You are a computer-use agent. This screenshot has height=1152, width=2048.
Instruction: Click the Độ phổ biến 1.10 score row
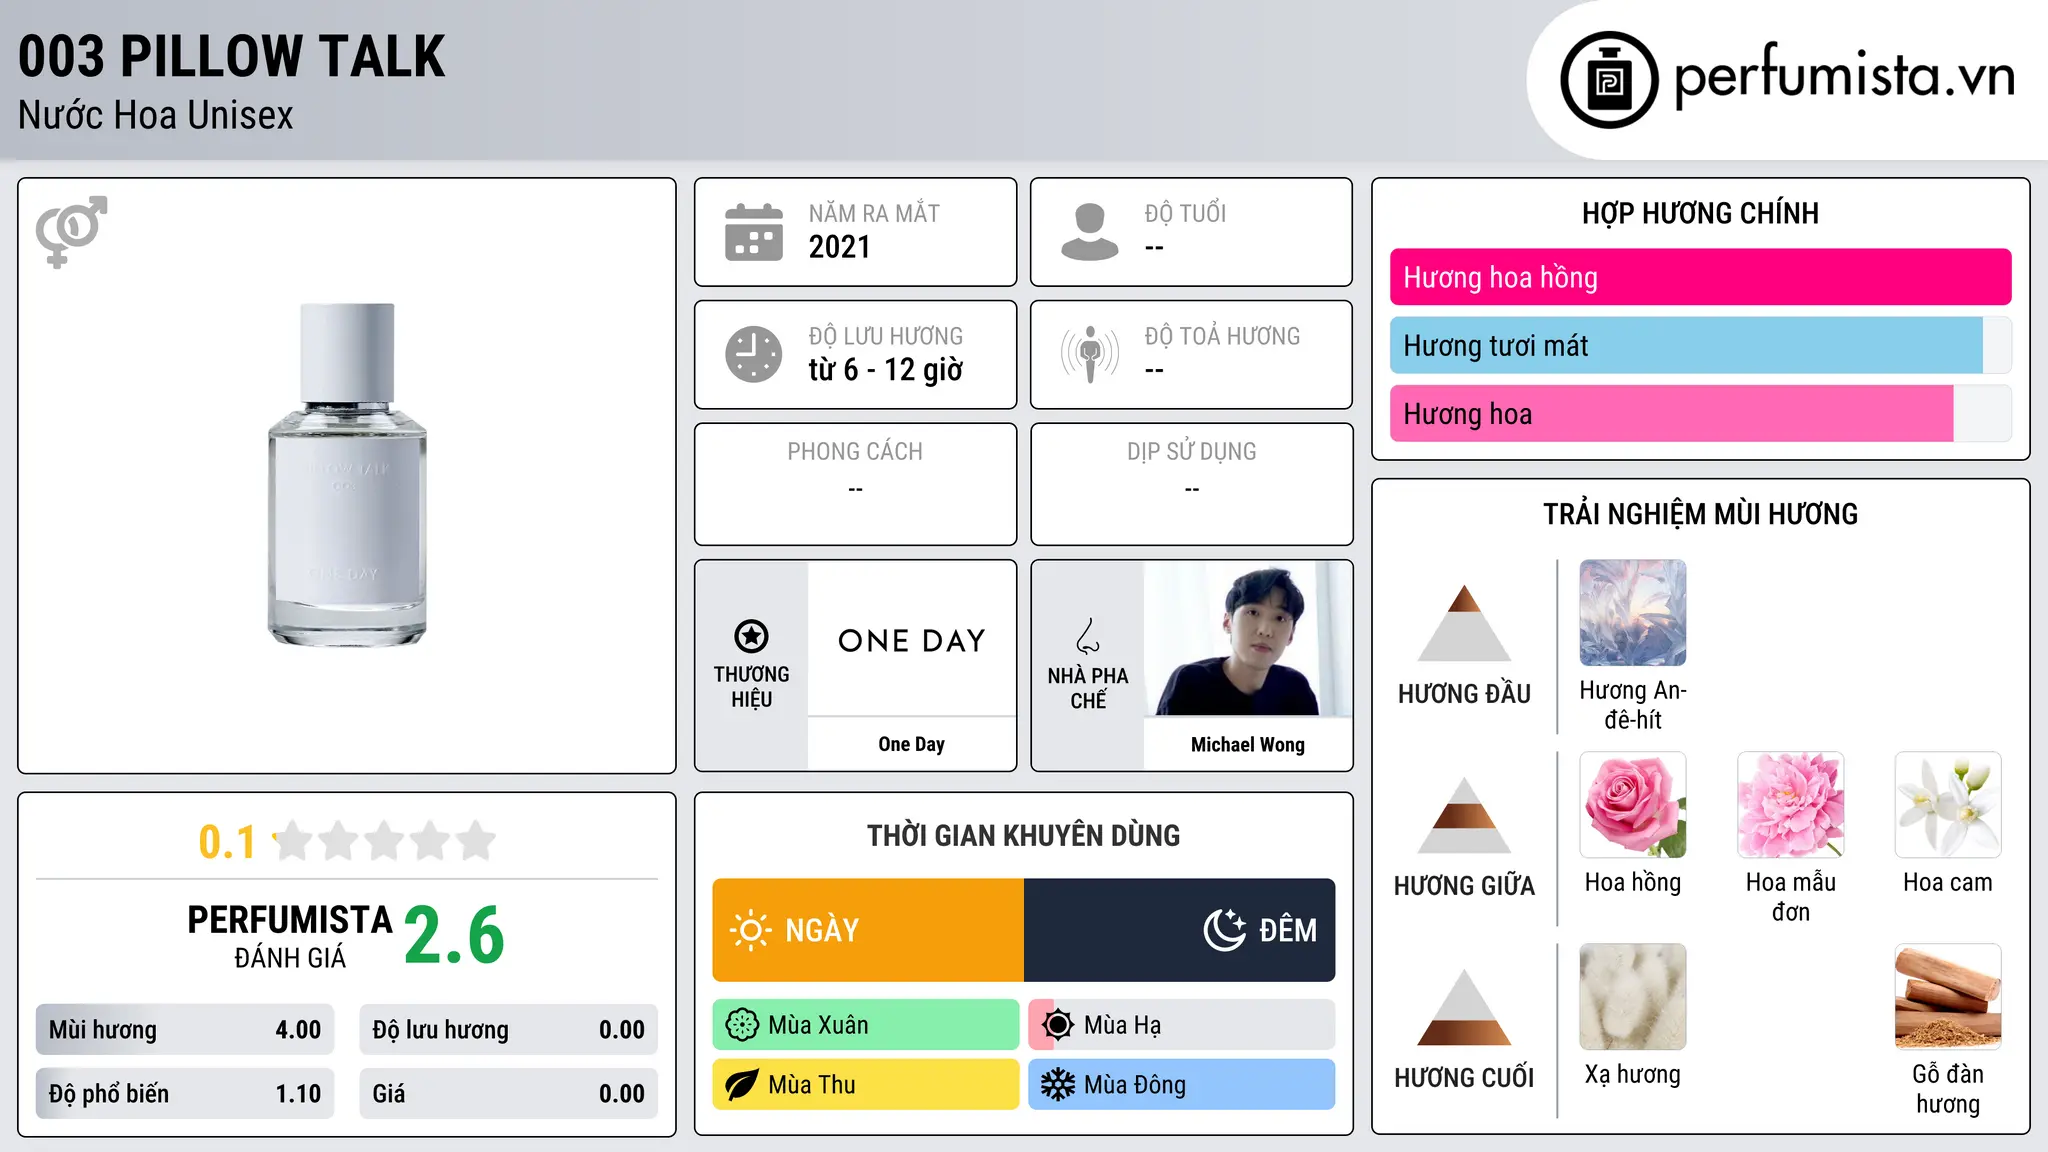(x=185, y=1094)
